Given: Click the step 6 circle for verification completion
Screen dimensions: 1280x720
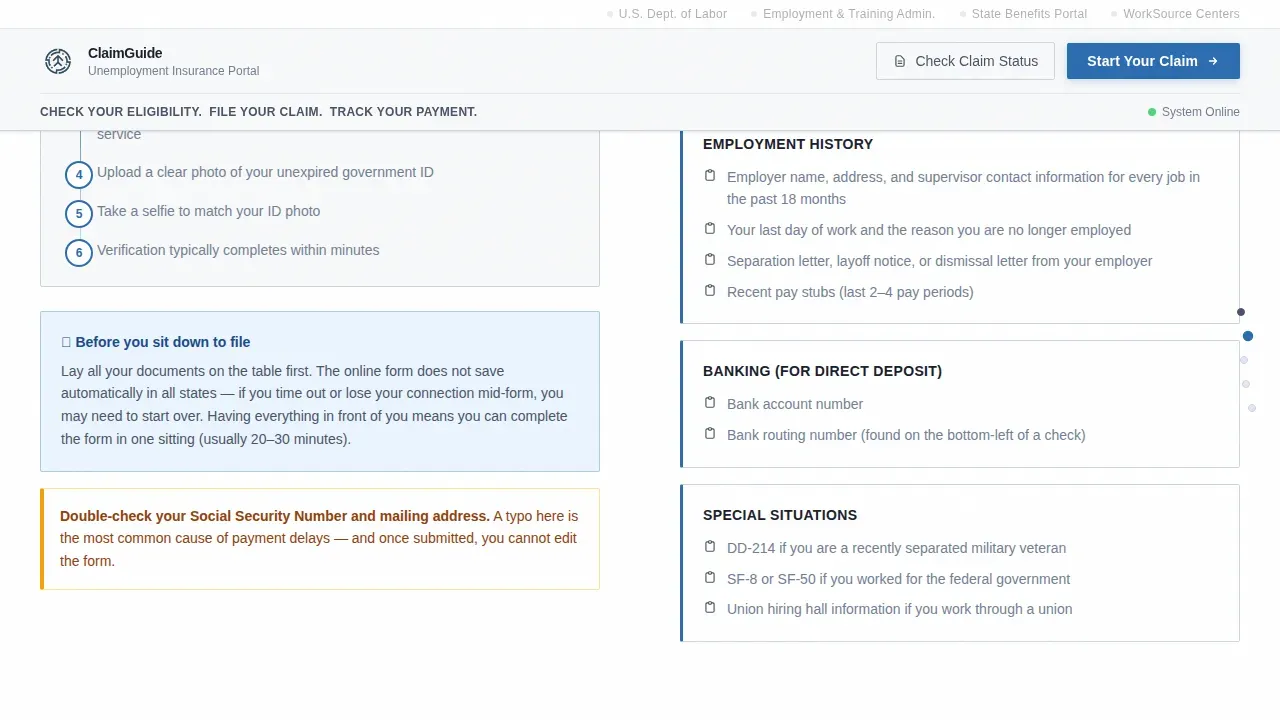Looking at the screenshot, I should click(79, 253).
